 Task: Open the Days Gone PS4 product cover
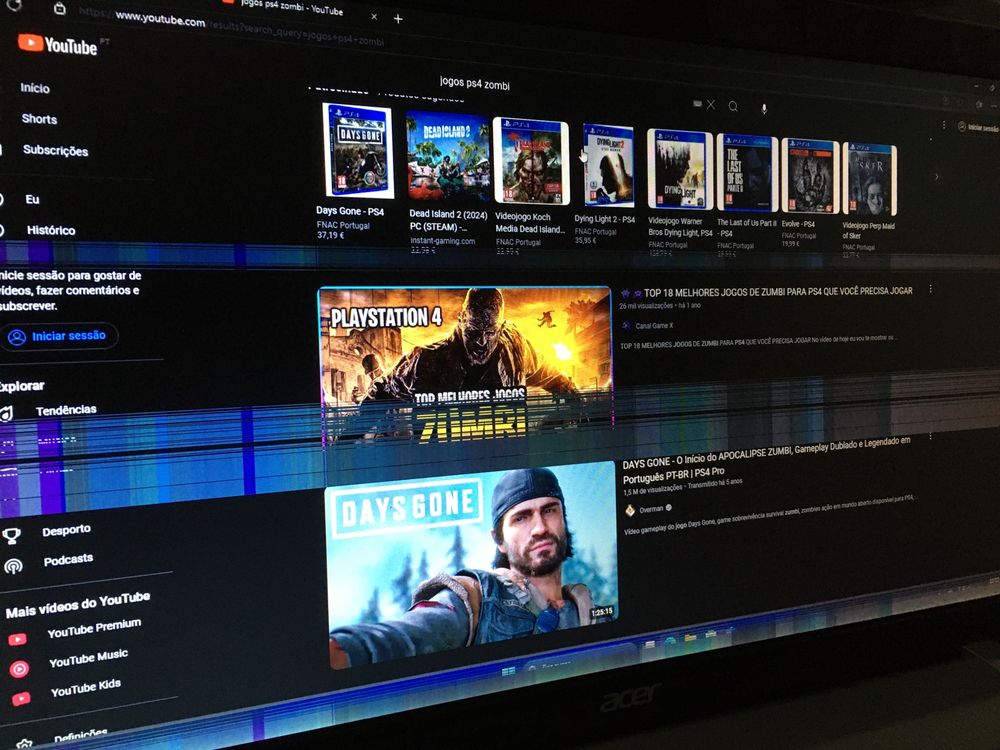click(358, 151)
